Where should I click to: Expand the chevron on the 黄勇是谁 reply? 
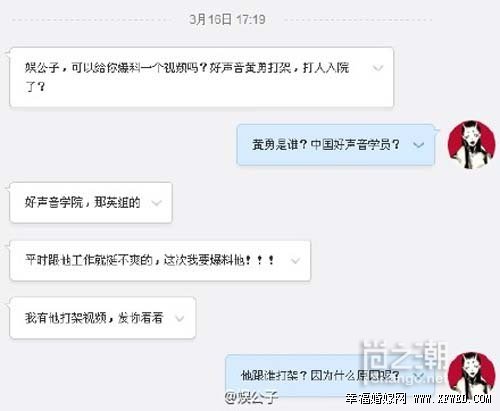418,145
